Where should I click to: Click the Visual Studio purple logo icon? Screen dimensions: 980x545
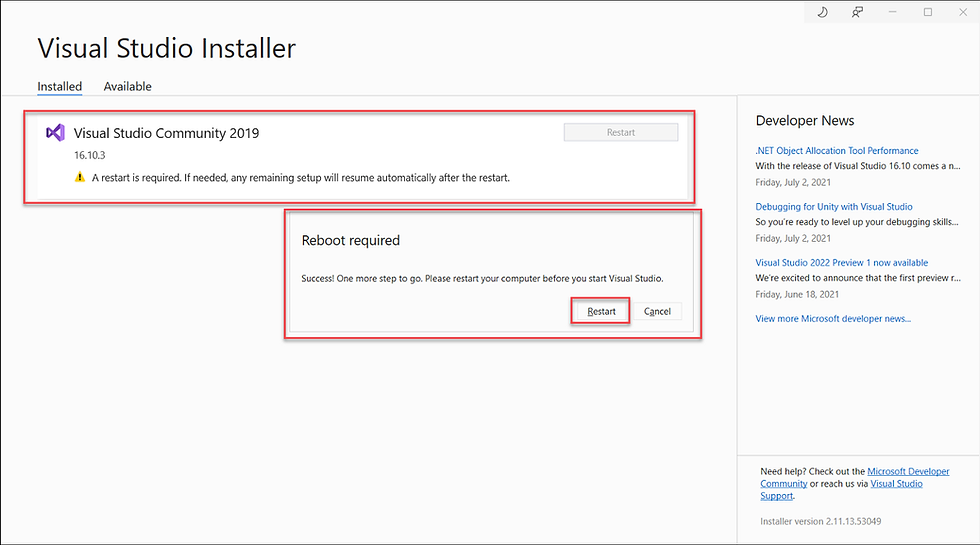coord(56,132)
